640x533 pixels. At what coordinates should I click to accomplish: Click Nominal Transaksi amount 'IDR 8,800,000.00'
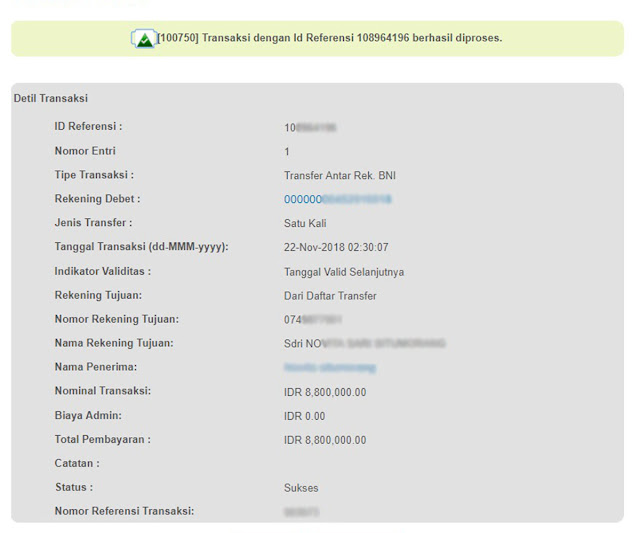click(325, 392)
